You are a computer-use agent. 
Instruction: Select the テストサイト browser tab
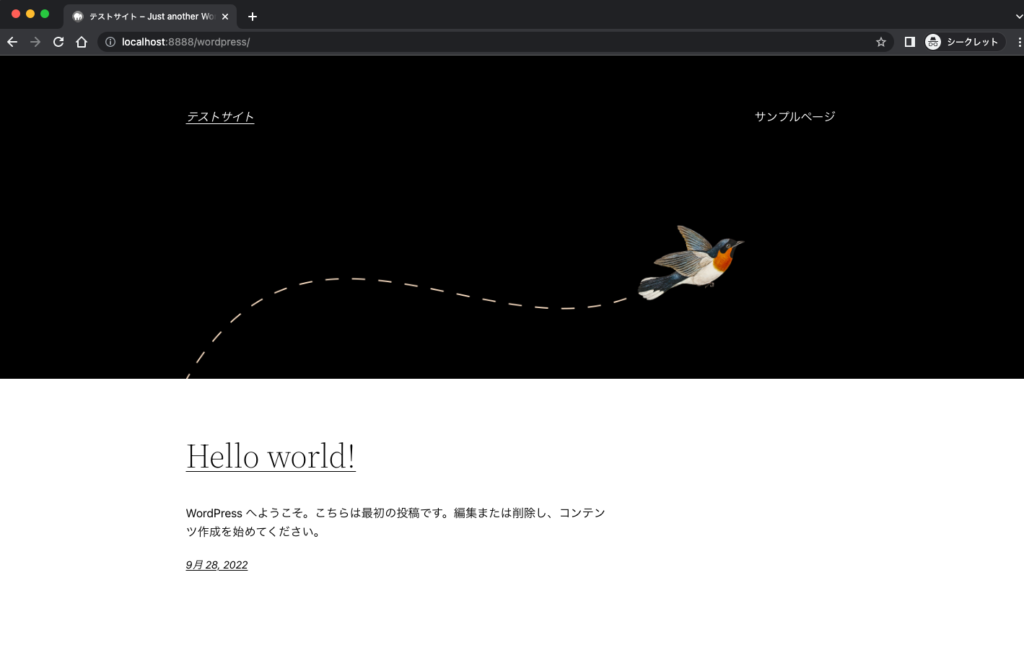coord(145,16)
